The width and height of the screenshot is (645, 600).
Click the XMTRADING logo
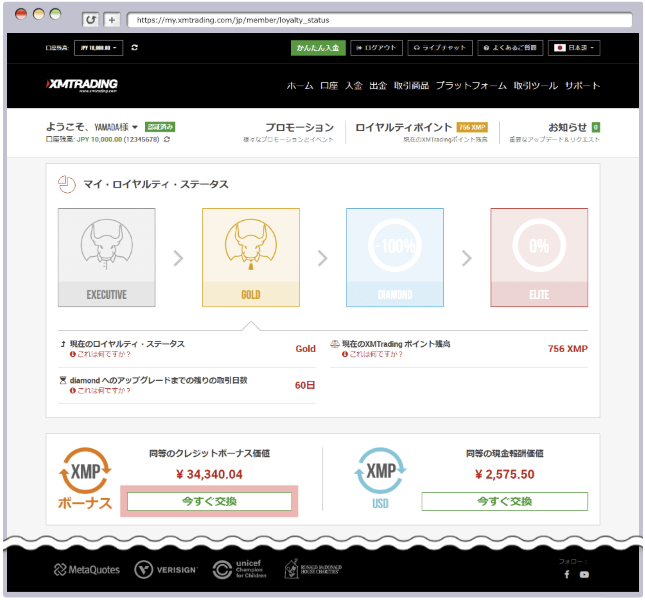point(82,85)
